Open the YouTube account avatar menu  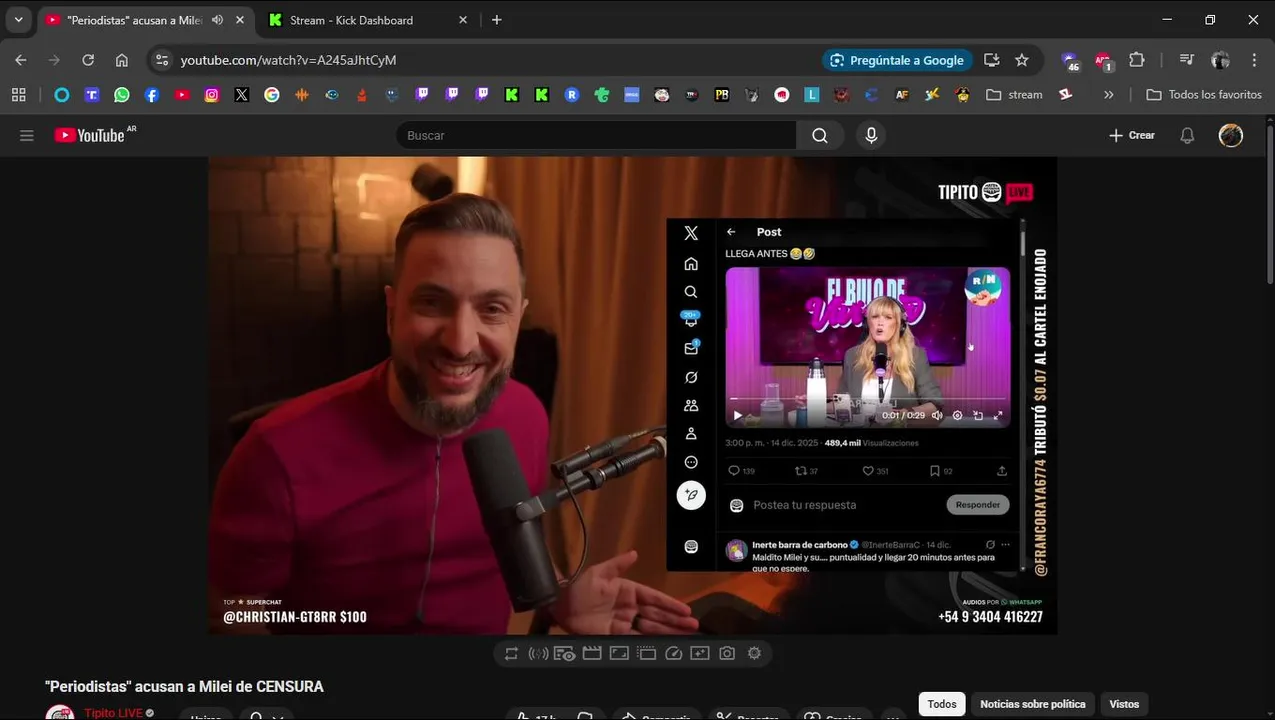(x=1231, y=135)
